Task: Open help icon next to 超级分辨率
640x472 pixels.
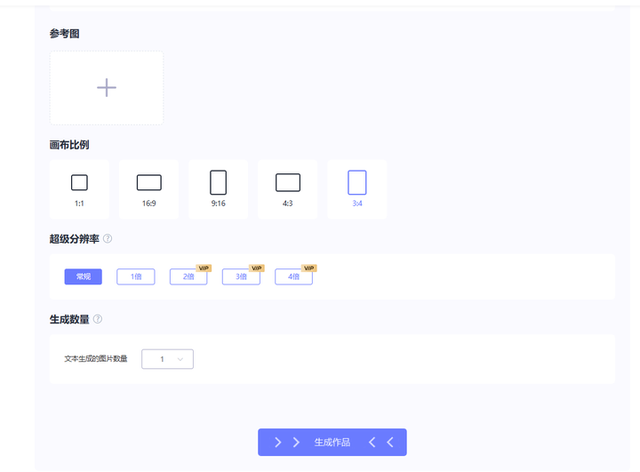Action: 107,238
